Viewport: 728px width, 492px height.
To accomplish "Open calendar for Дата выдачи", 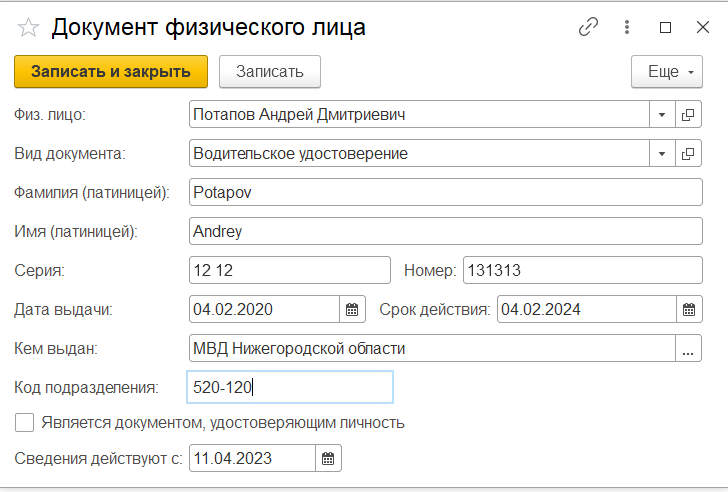I will pos(352,309).
